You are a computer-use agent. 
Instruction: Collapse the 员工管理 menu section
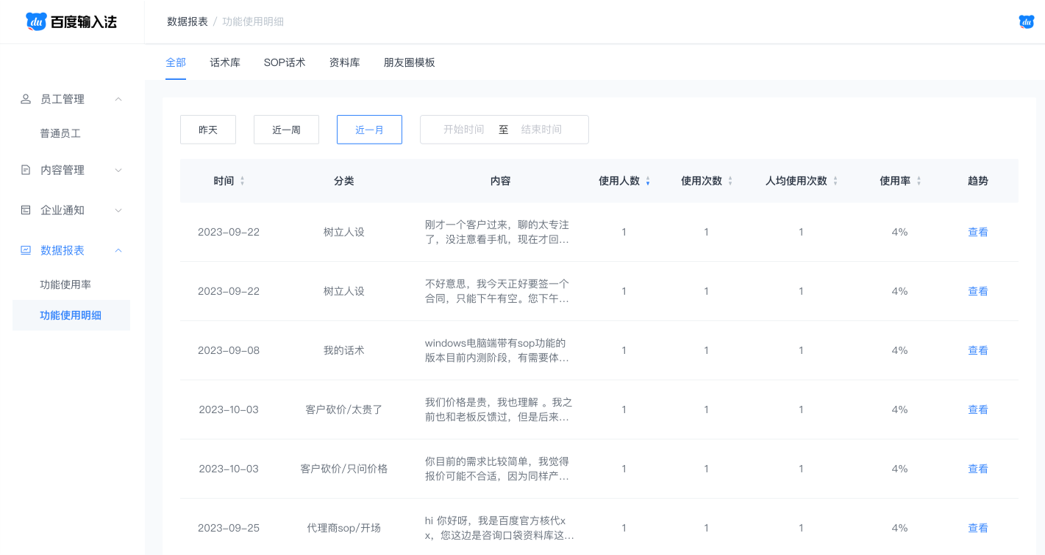point(118,99)
